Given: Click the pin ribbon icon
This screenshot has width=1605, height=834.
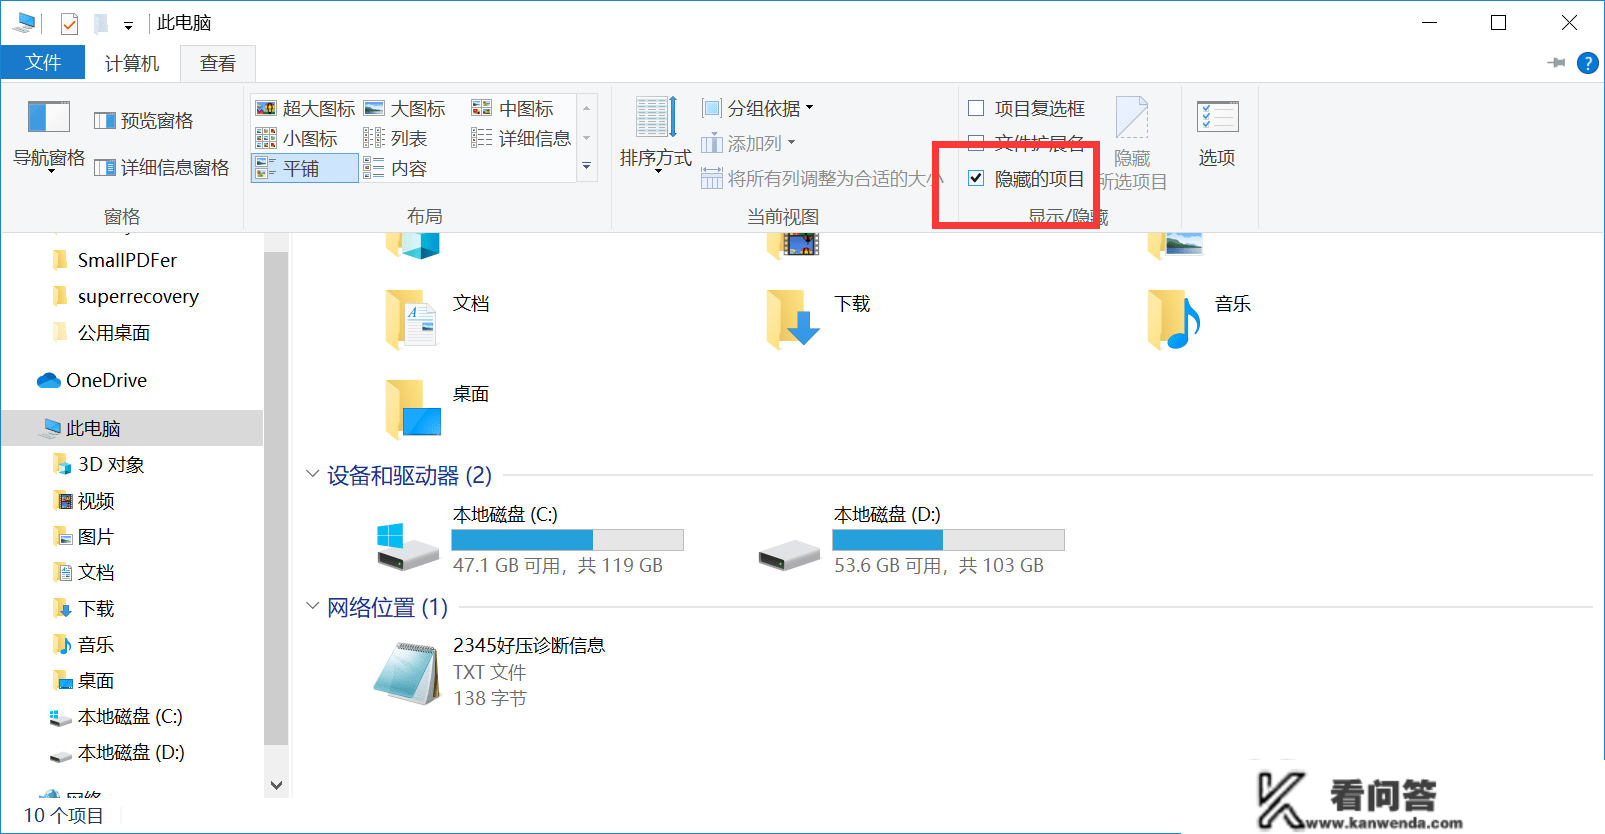Looking at the screenshot, I should 1556,63.
